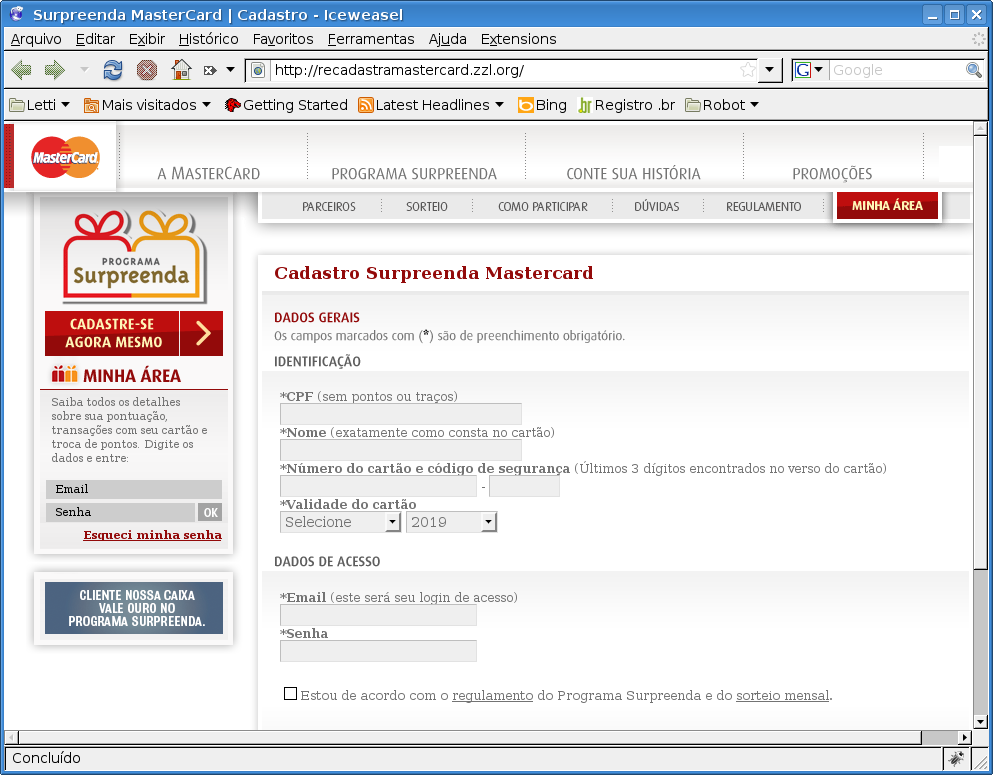The height and width of the screenshot is (775, 993).
Task: Go to COMO PARTICIPAR submenu item
Action: click(543, 206)
